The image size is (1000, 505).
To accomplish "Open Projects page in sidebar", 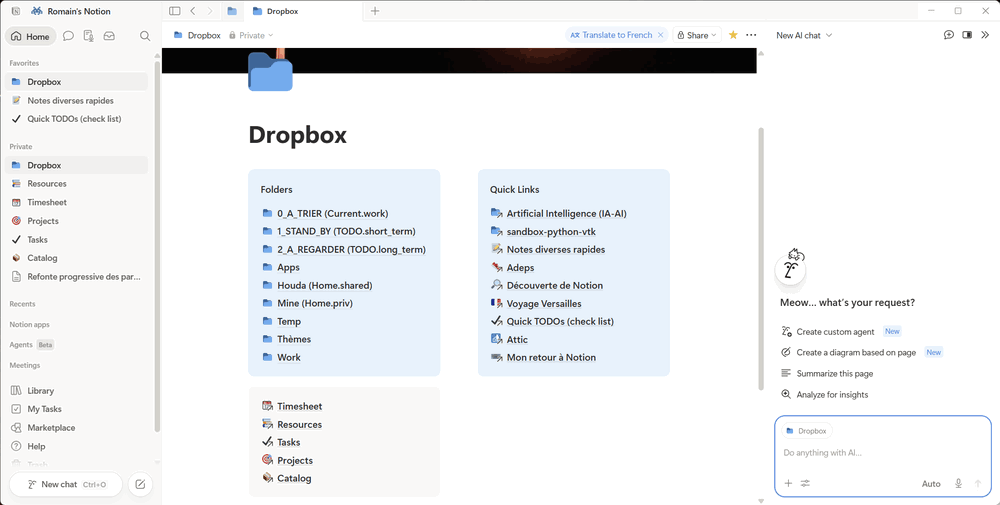I will (77, 221).
